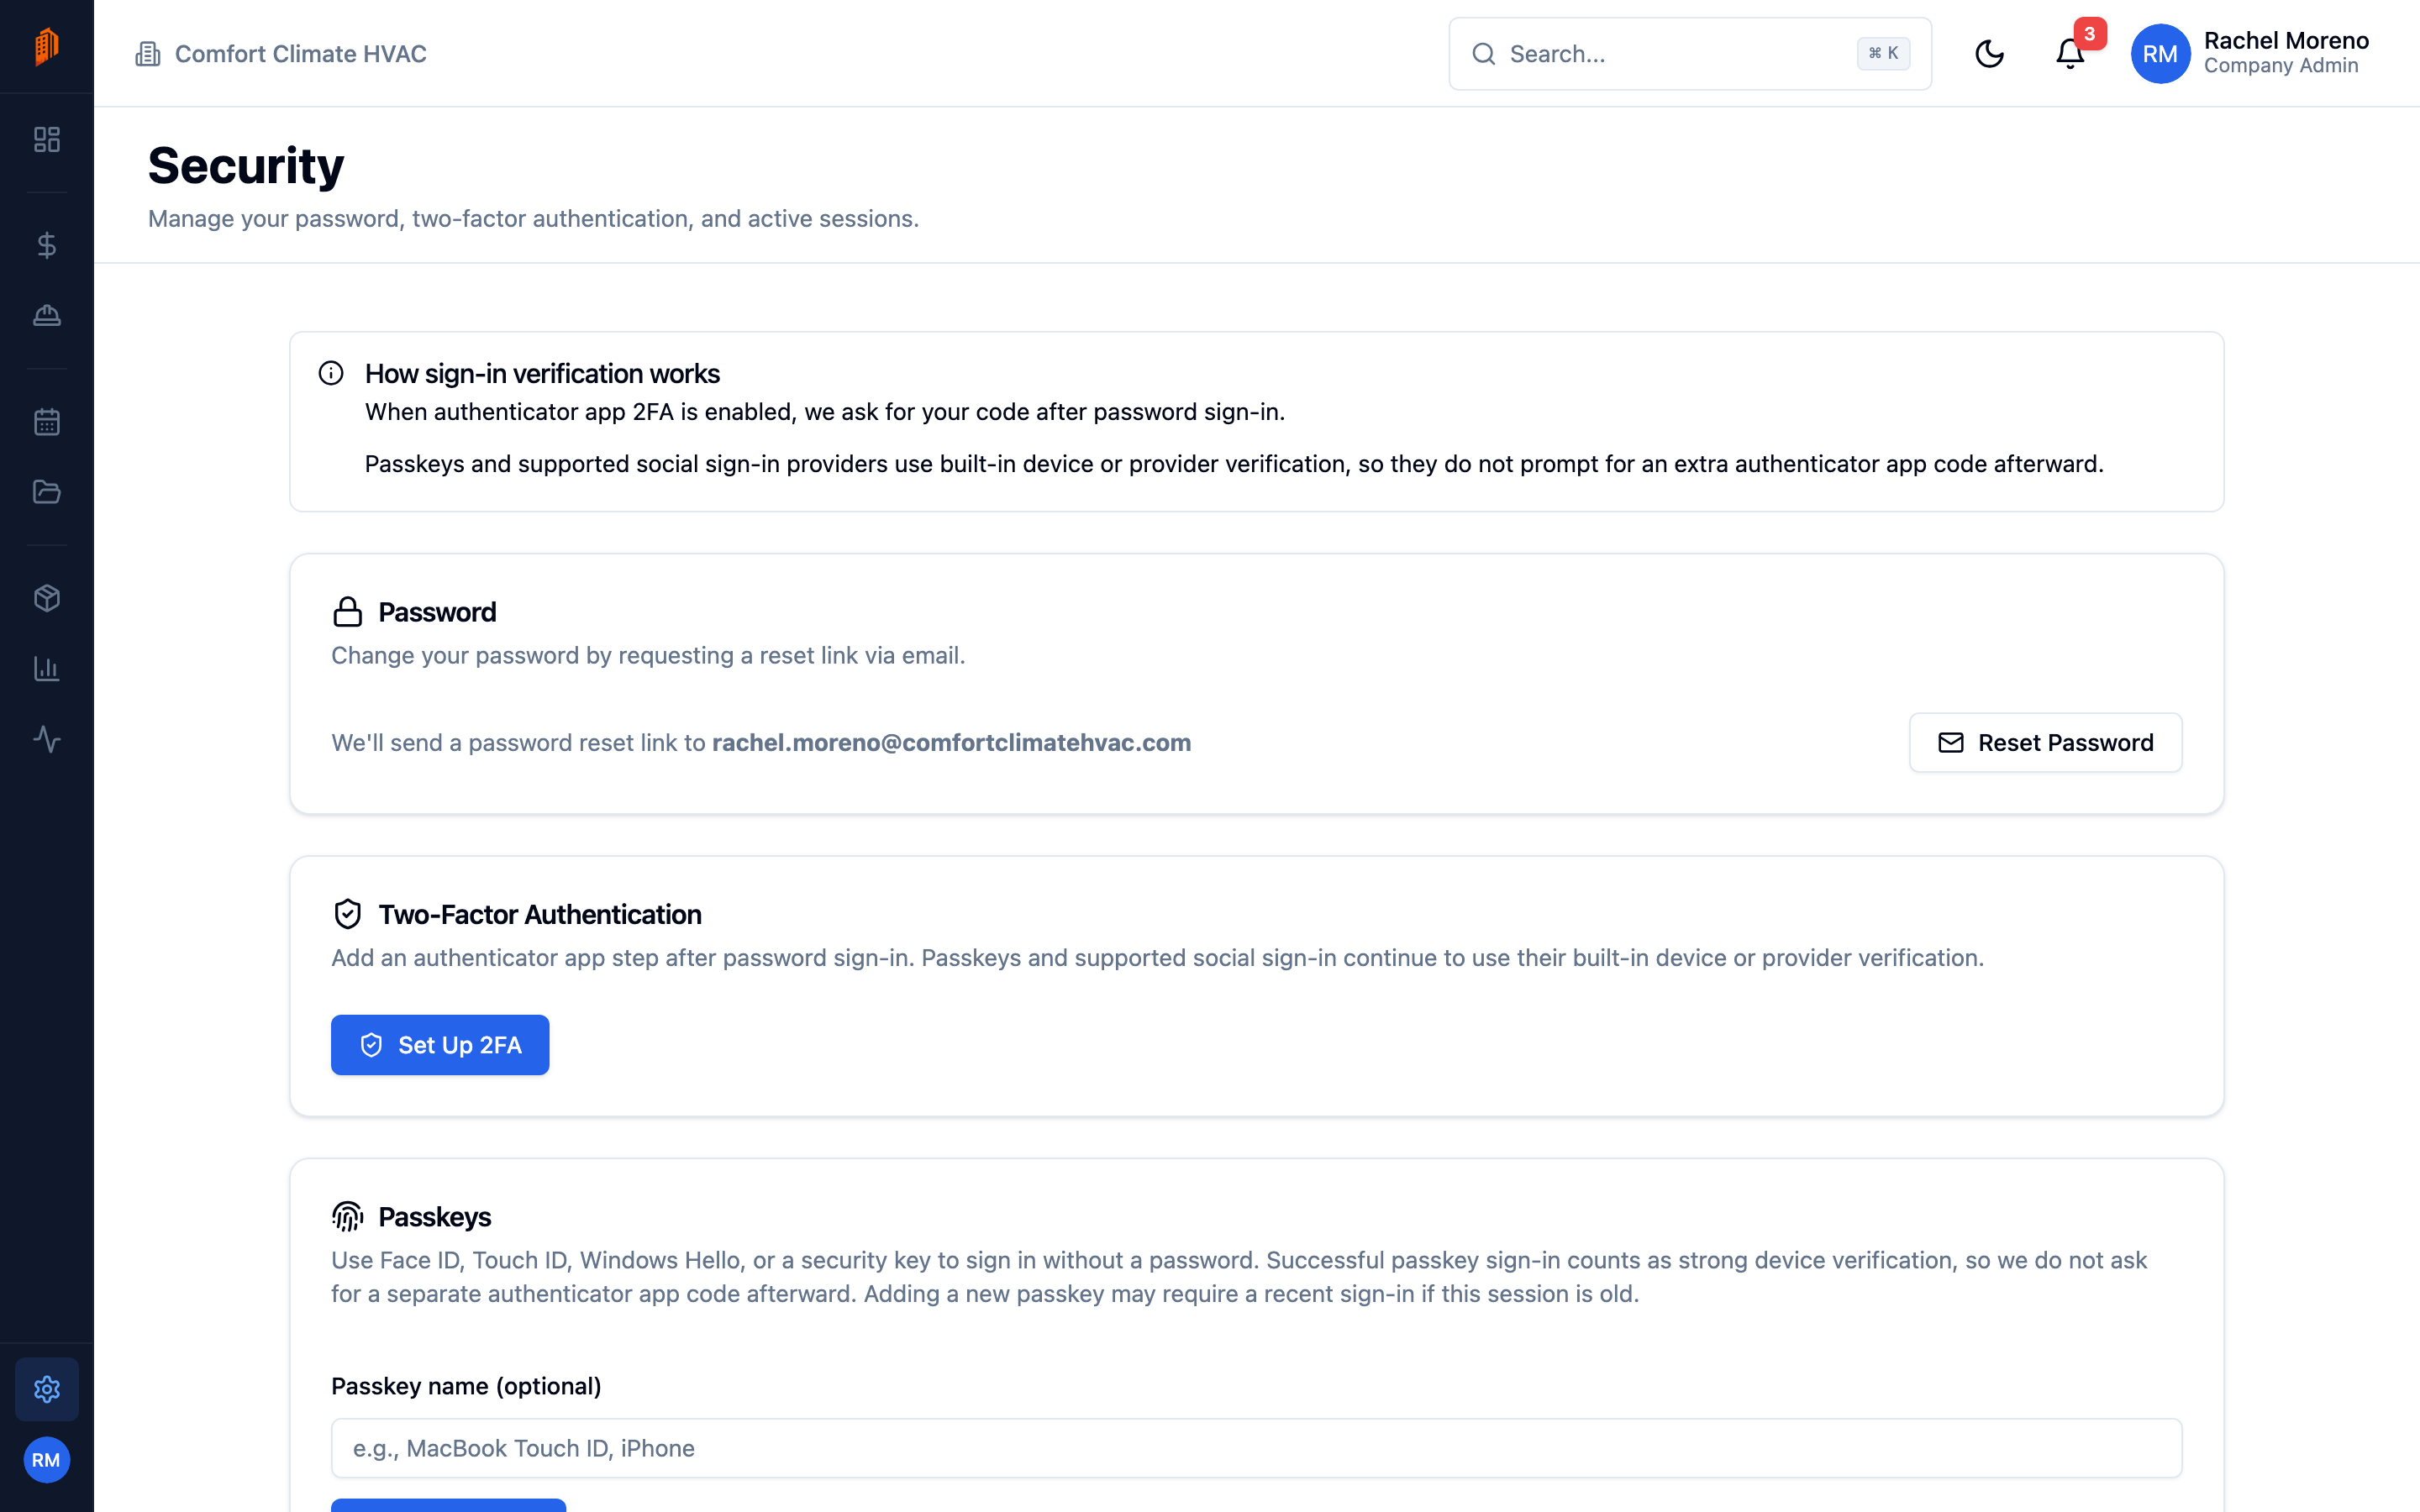Click the fingerprint icon beside Passkeys heading
Viewport: 2420px width, 1512px height.
348,1217
